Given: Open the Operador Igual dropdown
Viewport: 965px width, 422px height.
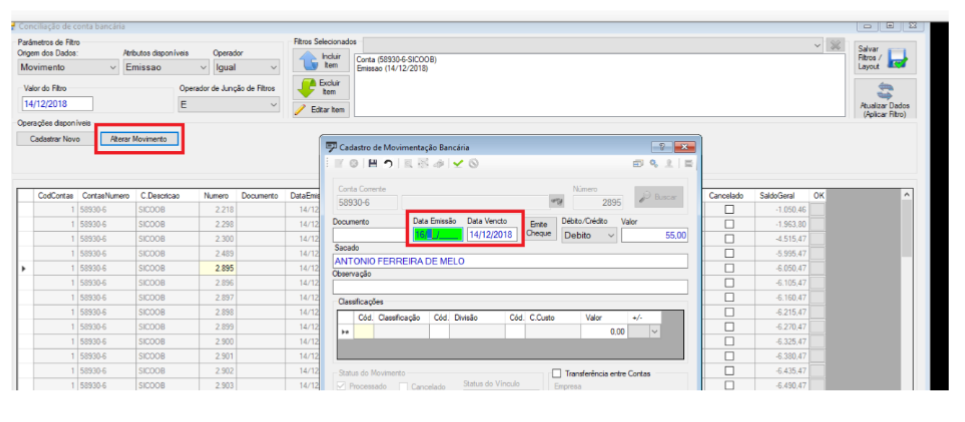Looking at the screenshot, I should point(246,67).
